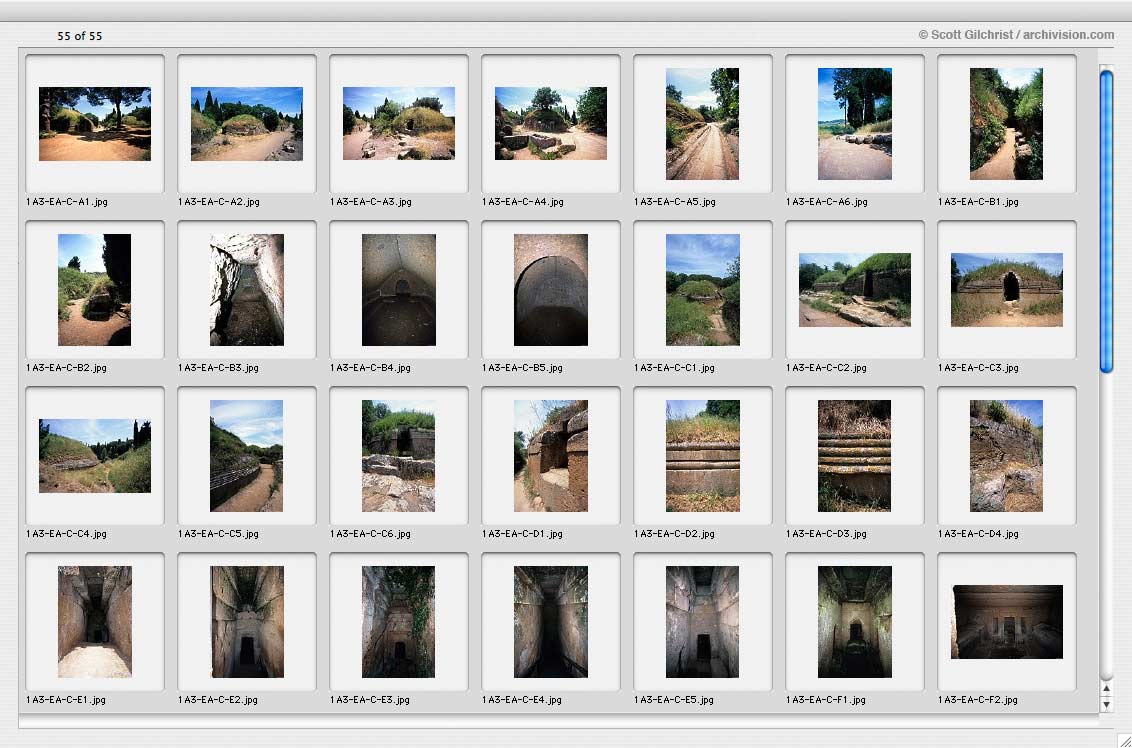Open the 1A3-EA-C-D3.jpg thumbnail picture
Image resolution: width=1132 pixels, height=748 pixels.
(x=855, y=456)
